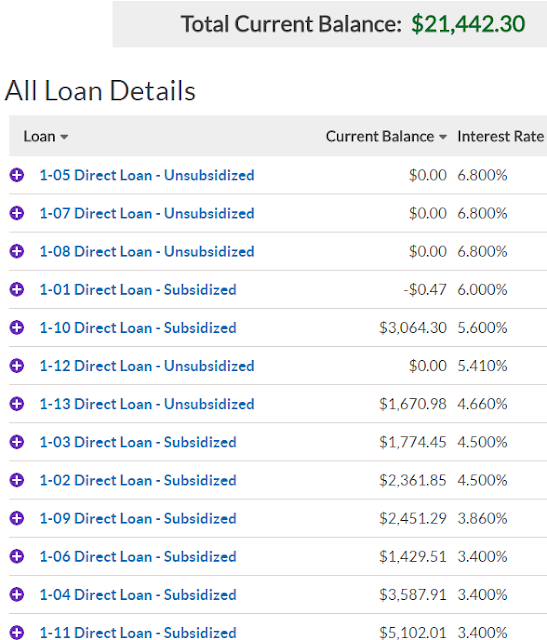
Task: Expand loan 1-07 using its plus icon
Action: pos(17,213)
